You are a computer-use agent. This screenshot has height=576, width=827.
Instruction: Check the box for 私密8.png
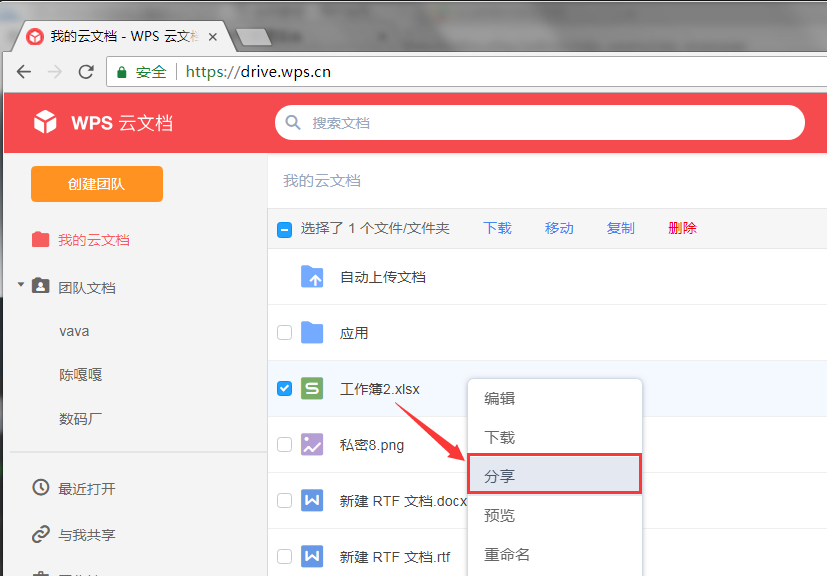pyautogui.click(x=284, y=445)
